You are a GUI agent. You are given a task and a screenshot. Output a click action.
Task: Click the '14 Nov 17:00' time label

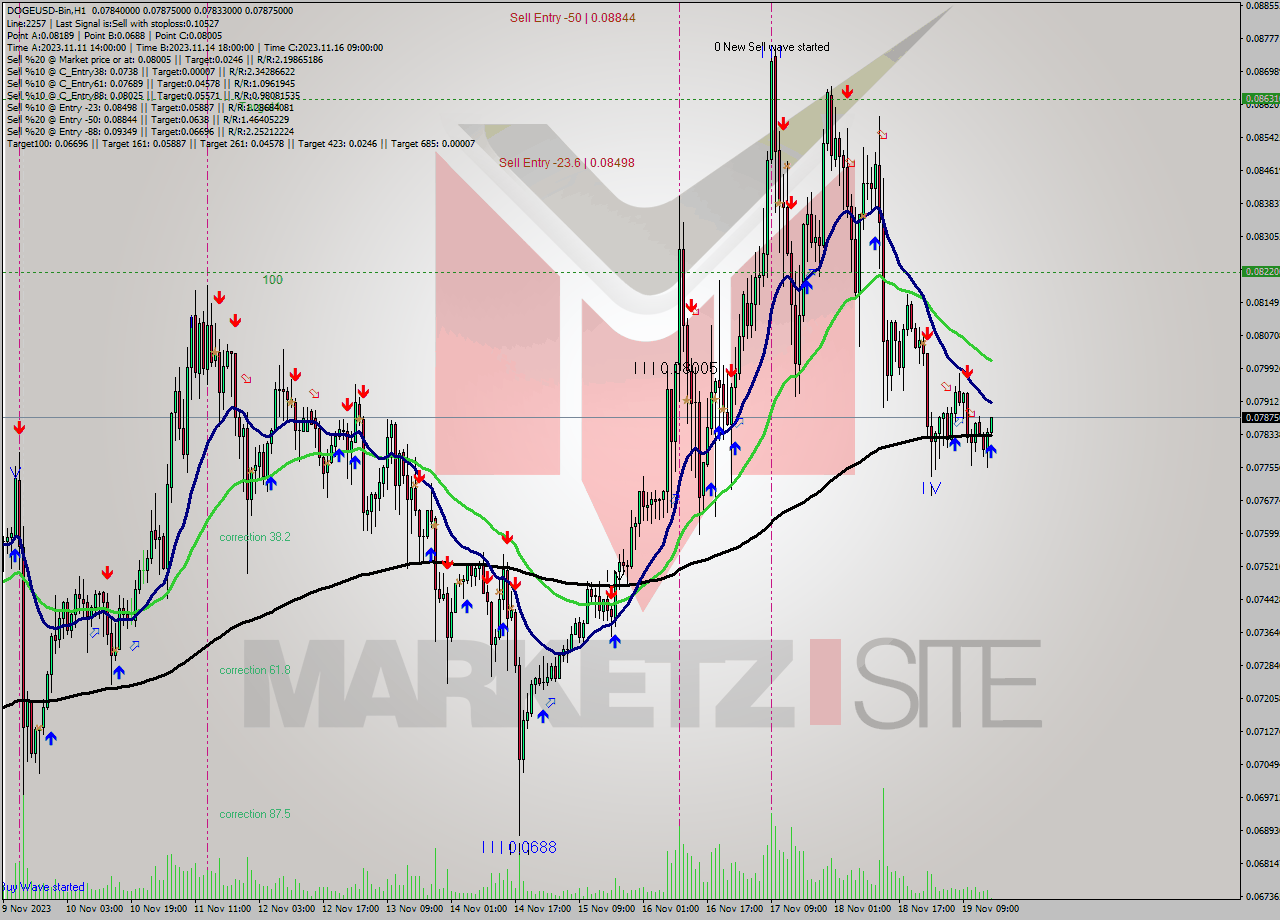(x=543, y=909)
